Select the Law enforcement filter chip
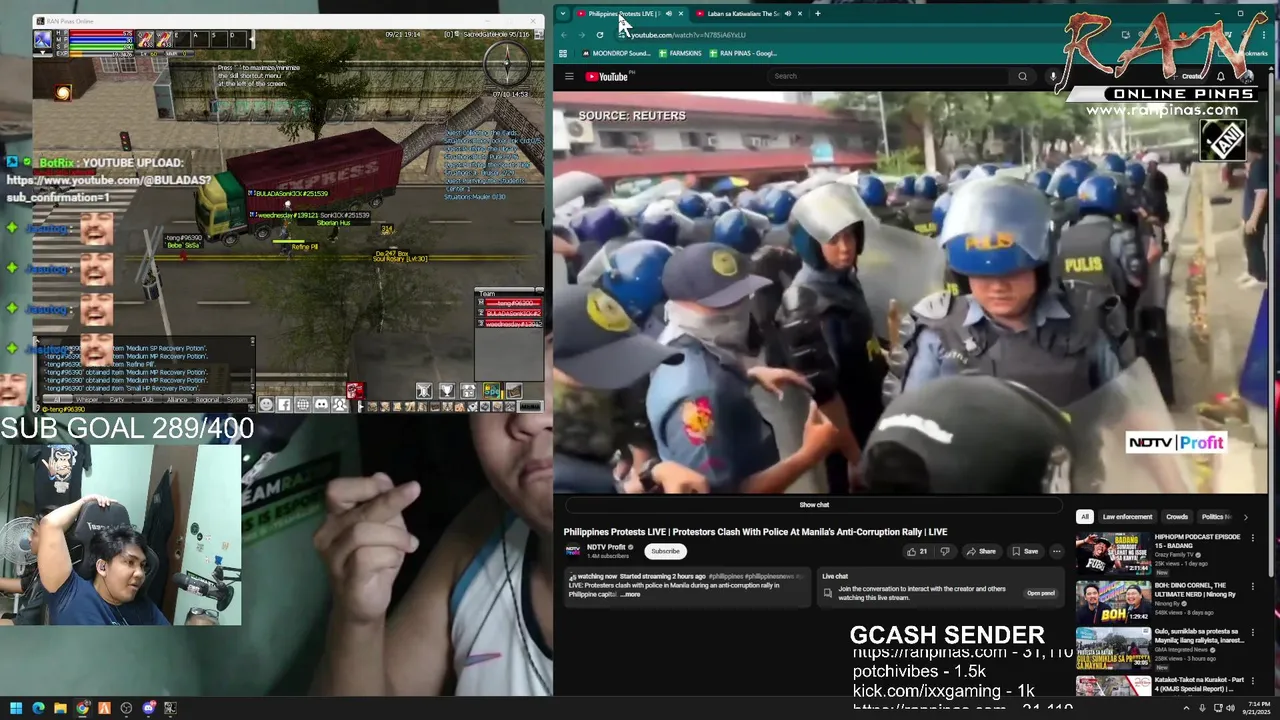The width and height of the screenshot is (1280, 720). point(1127,517)
